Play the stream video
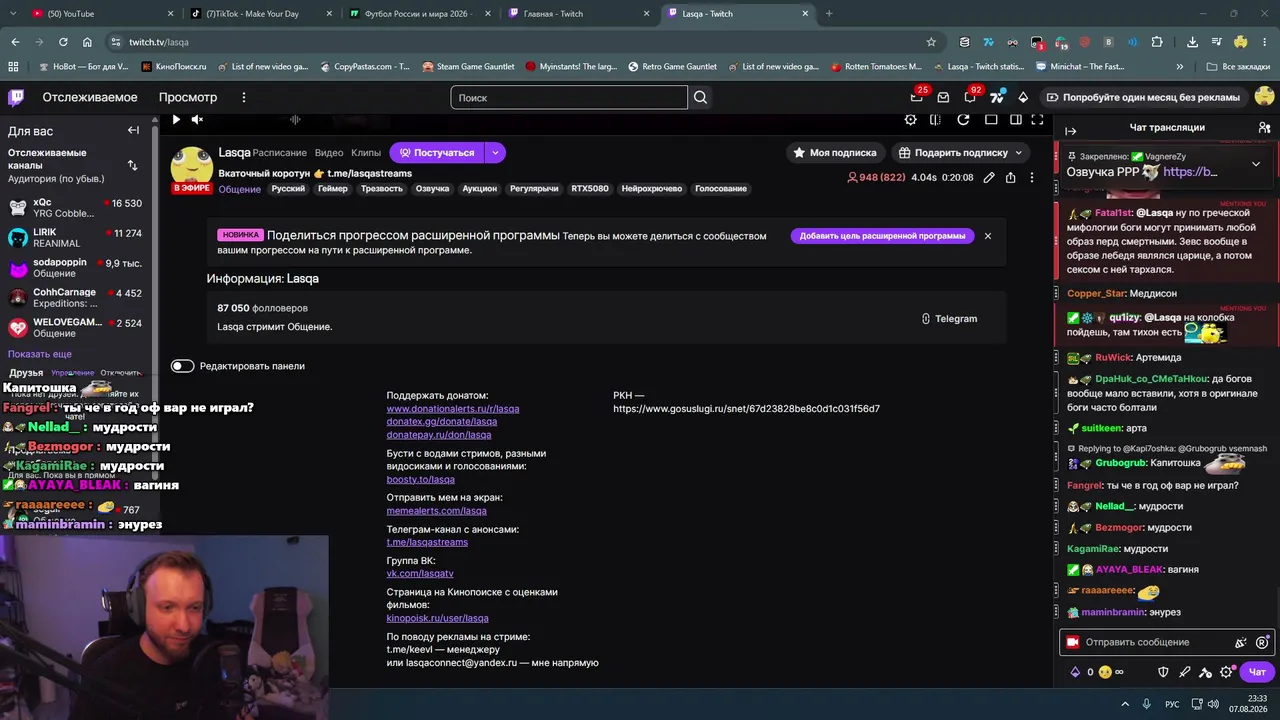 point(176,120)
